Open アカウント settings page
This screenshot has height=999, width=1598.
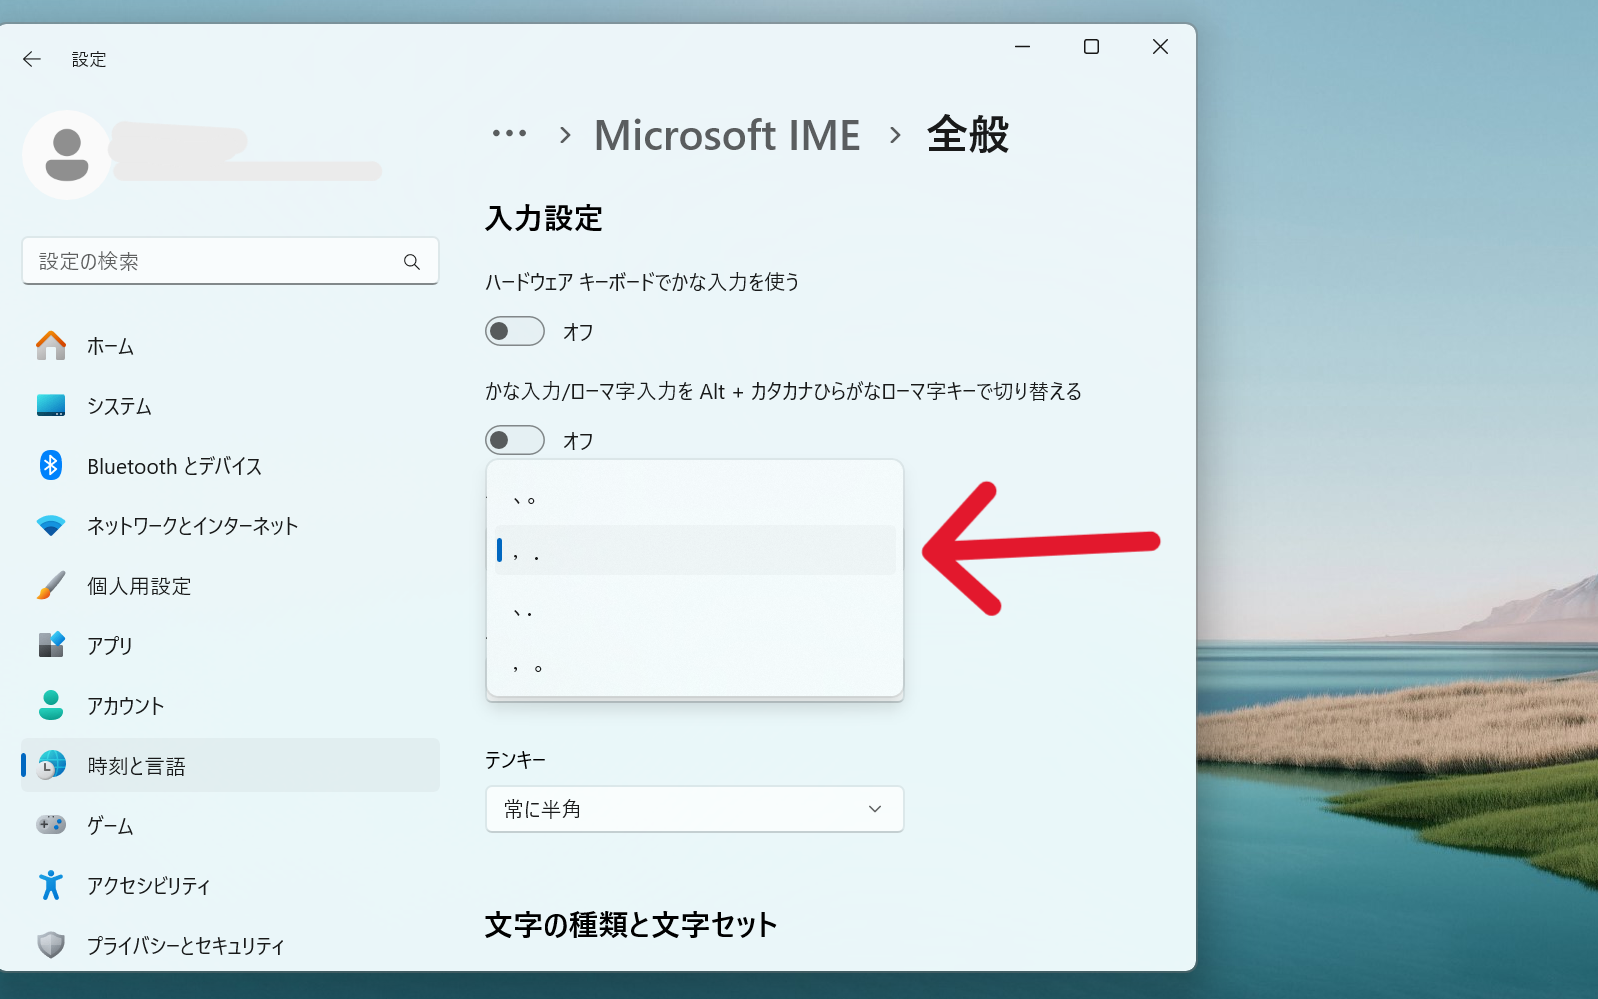click(x=230, y=706)
